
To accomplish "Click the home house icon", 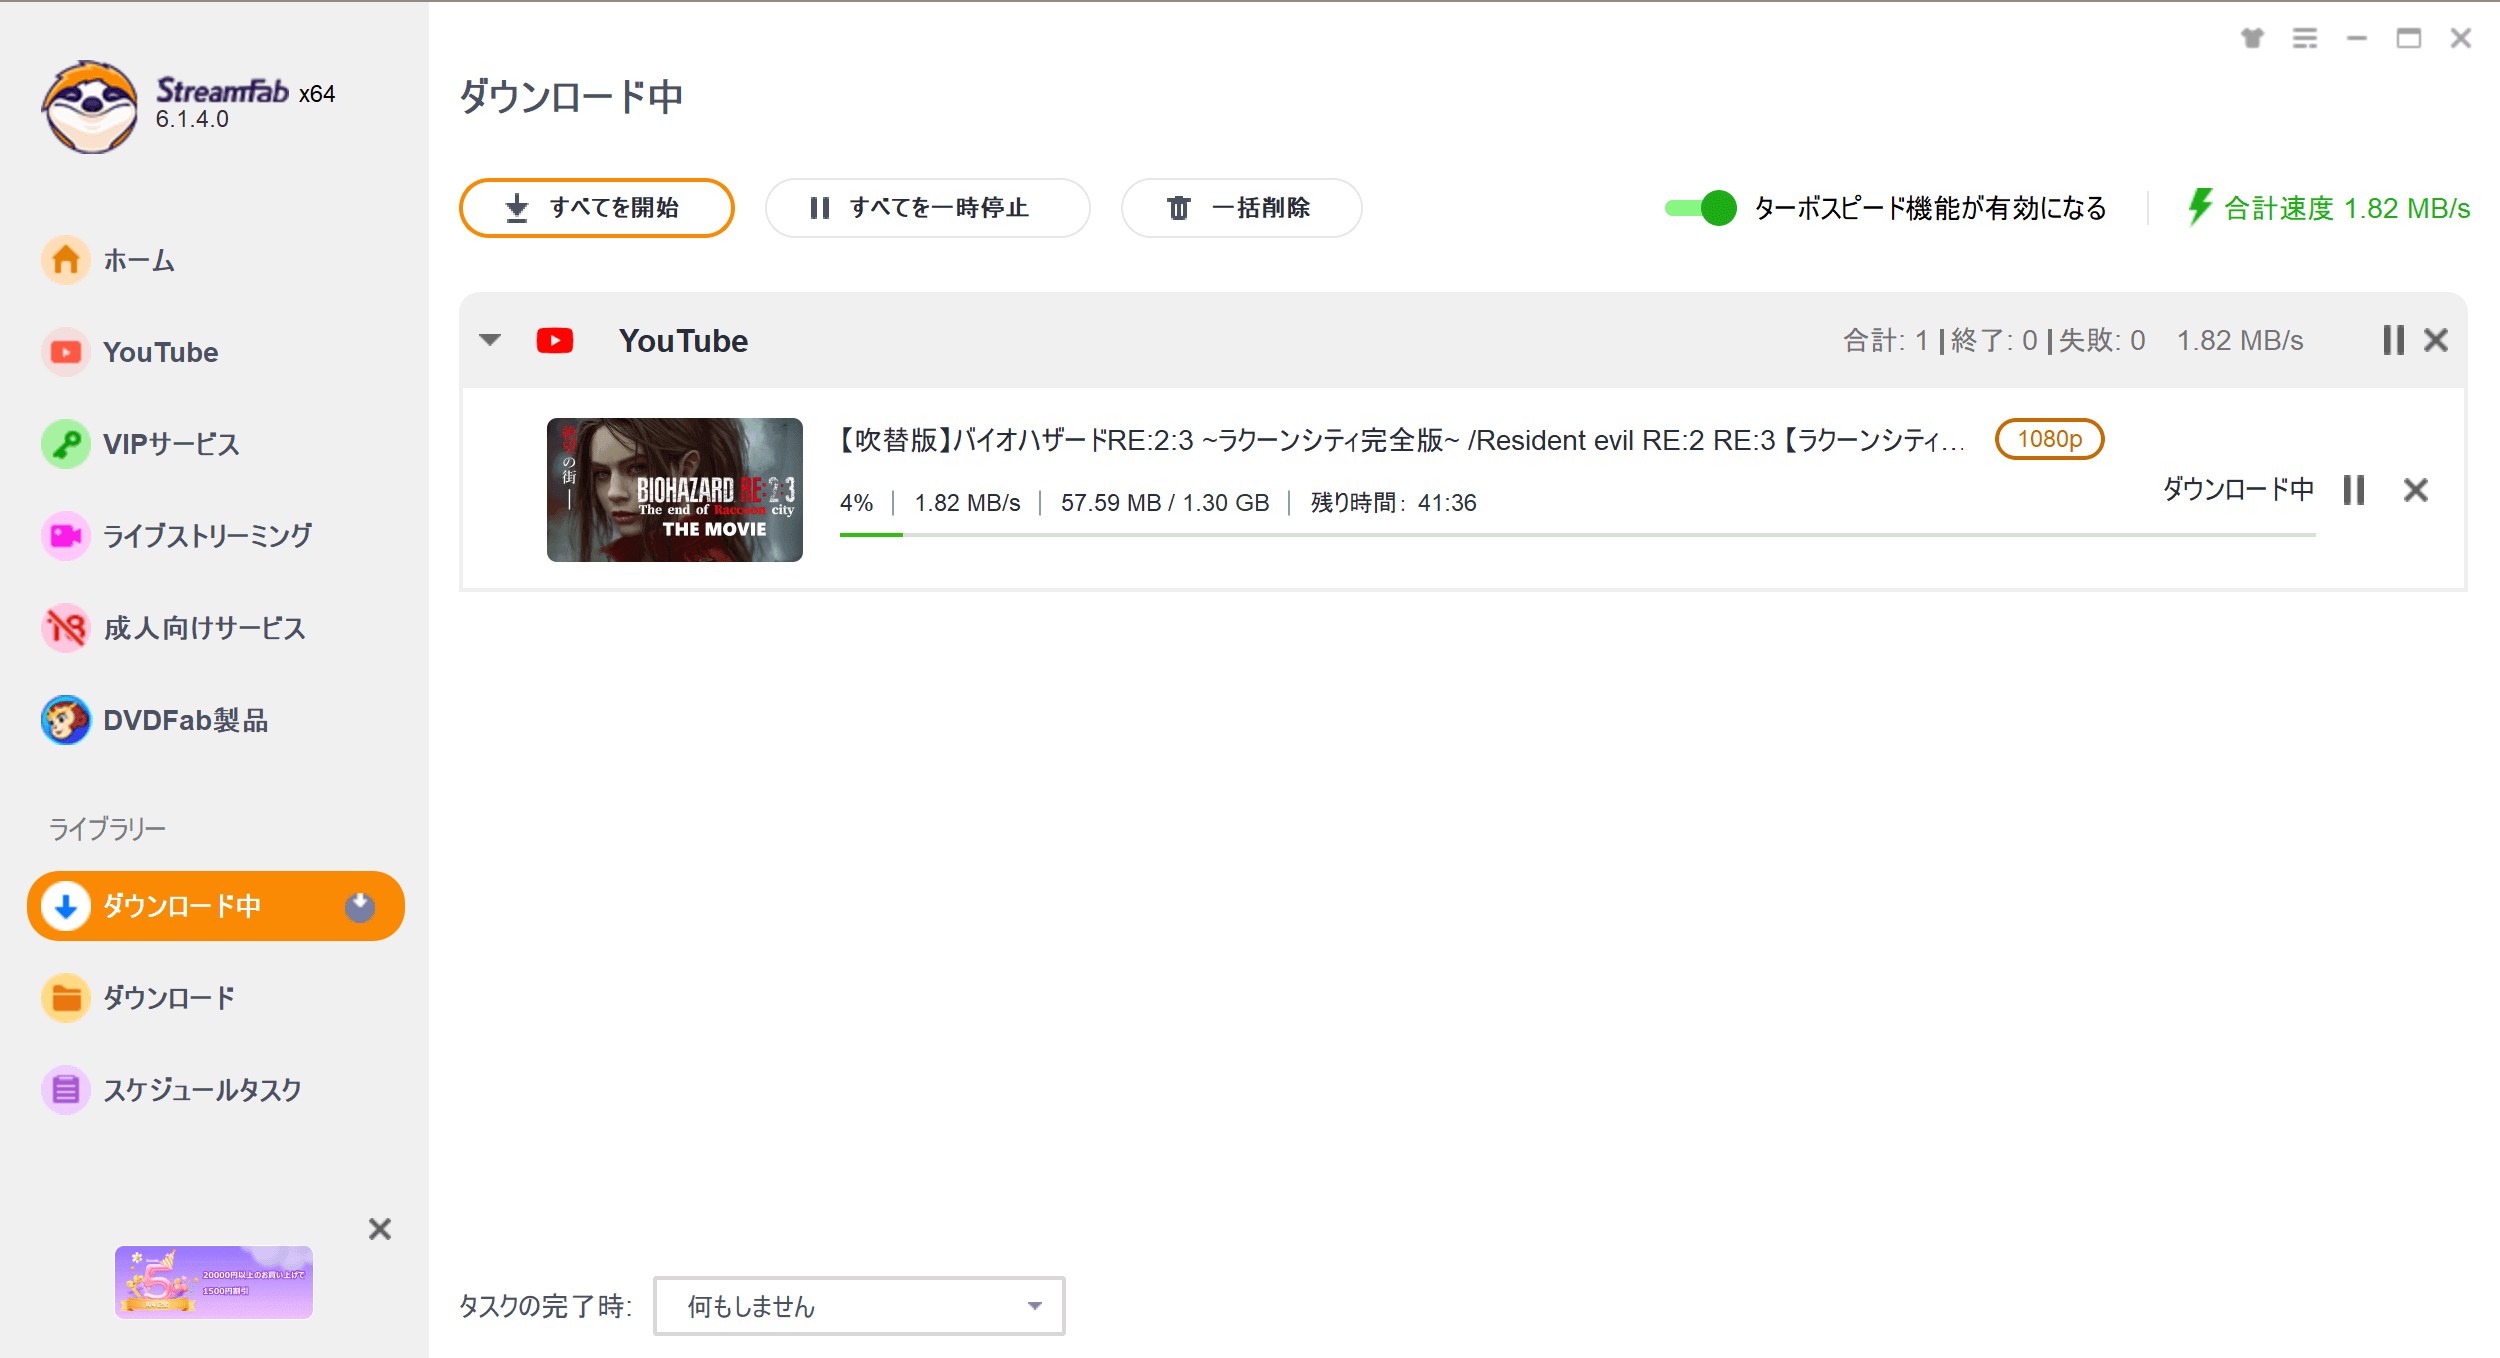I will pos(66,260).
